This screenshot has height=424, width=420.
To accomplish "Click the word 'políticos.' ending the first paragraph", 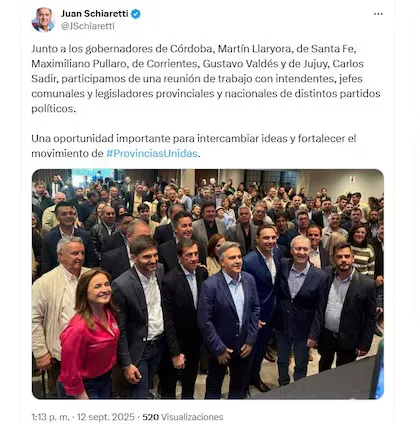I will [54, 109].
